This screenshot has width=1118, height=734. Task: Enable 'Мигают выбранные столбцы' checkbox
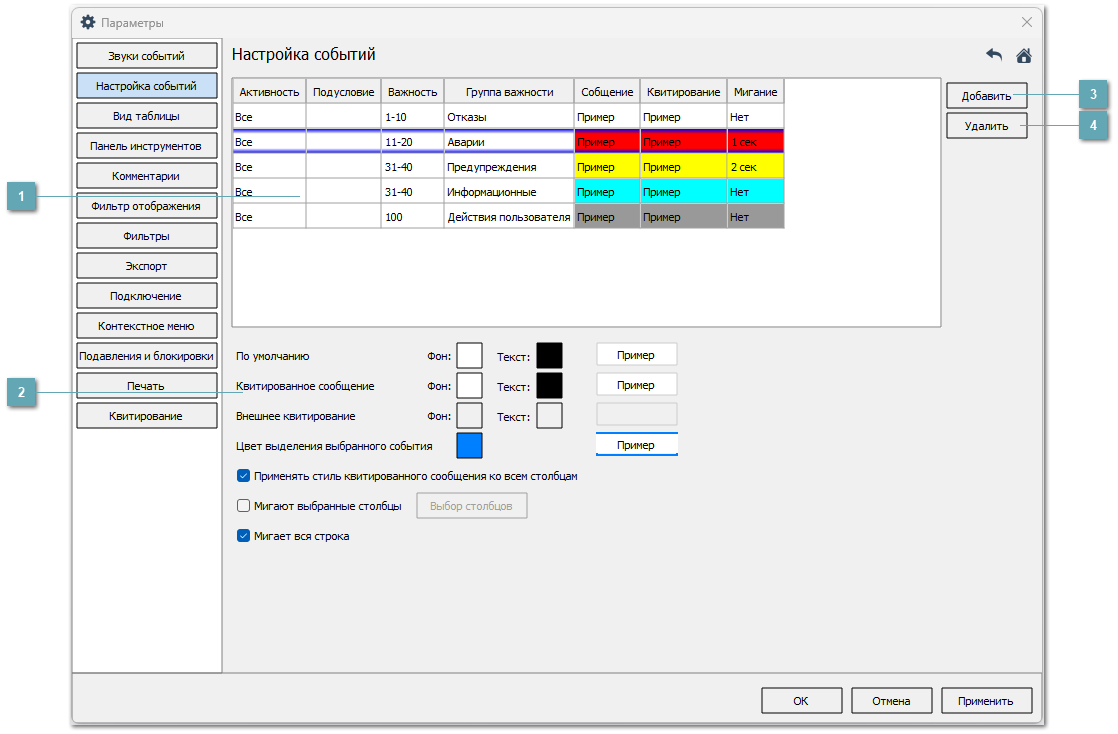243,506
